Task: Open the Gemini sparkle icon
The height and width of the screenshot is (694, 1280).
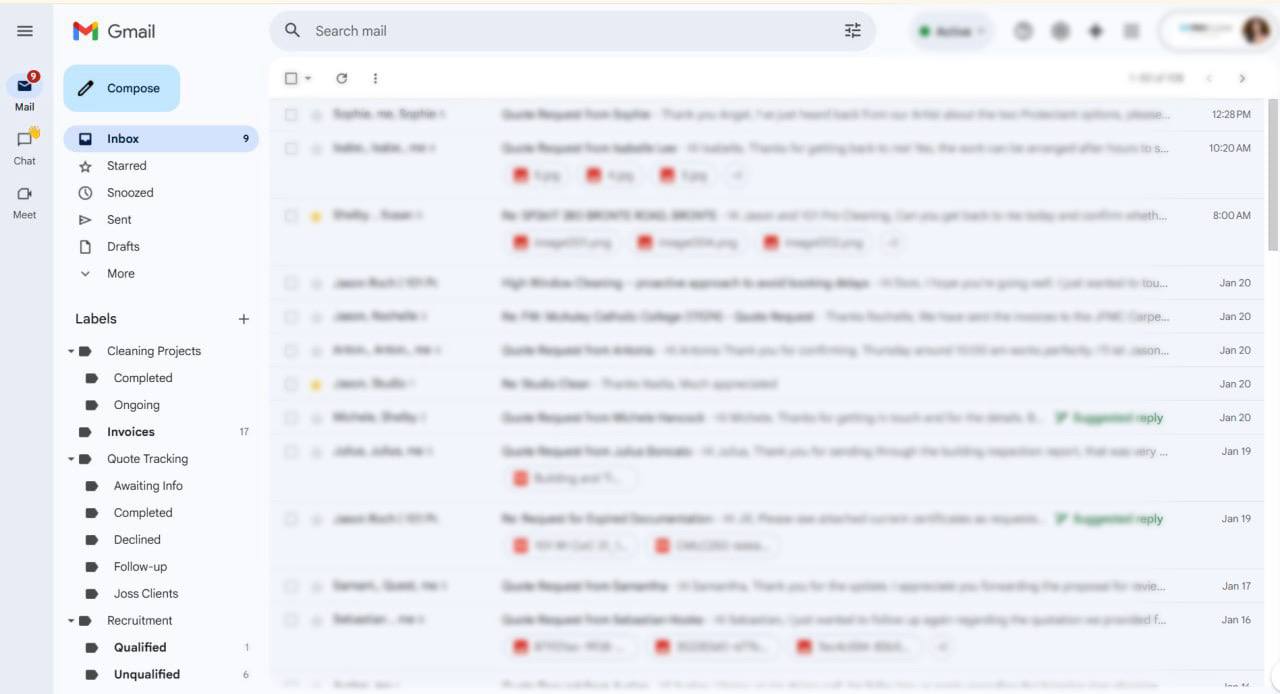Action: (1096, 31)
